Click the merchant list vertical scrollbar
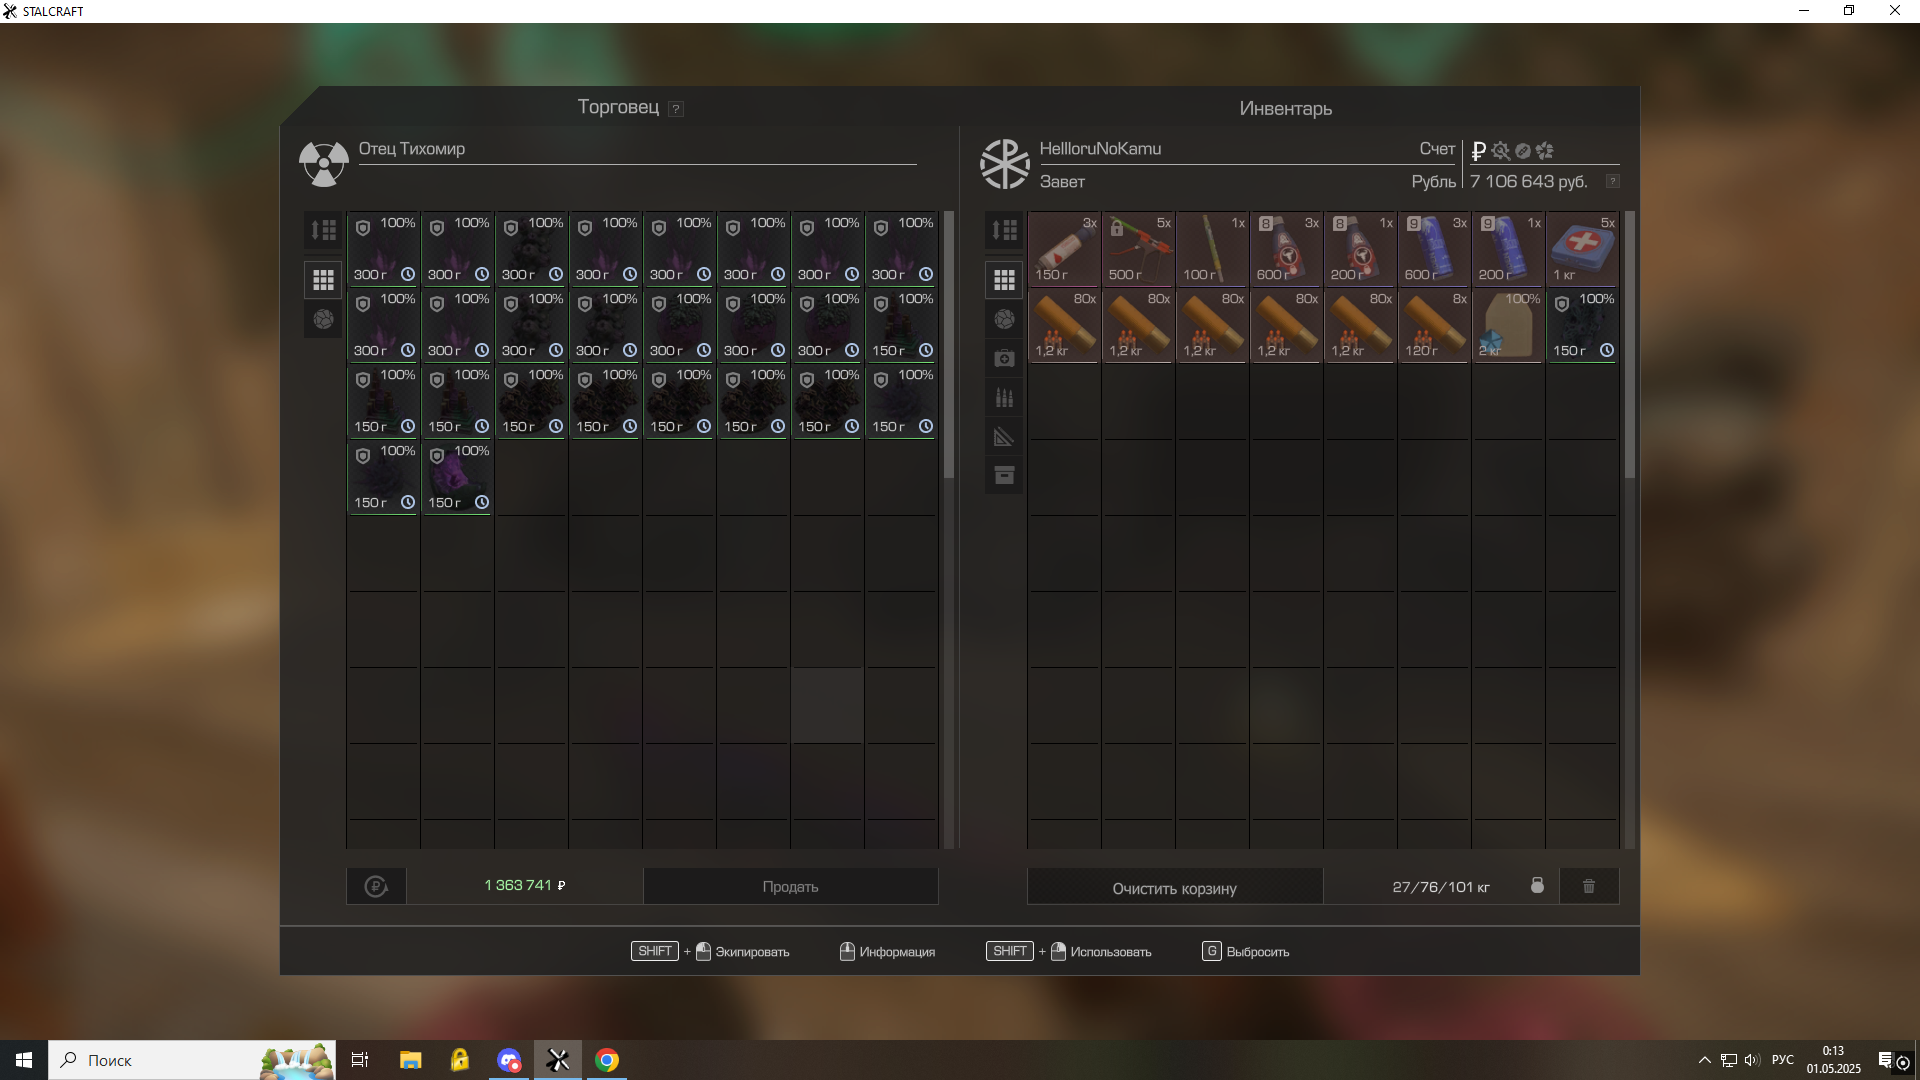1920x1080 pixels. (948, 345)
